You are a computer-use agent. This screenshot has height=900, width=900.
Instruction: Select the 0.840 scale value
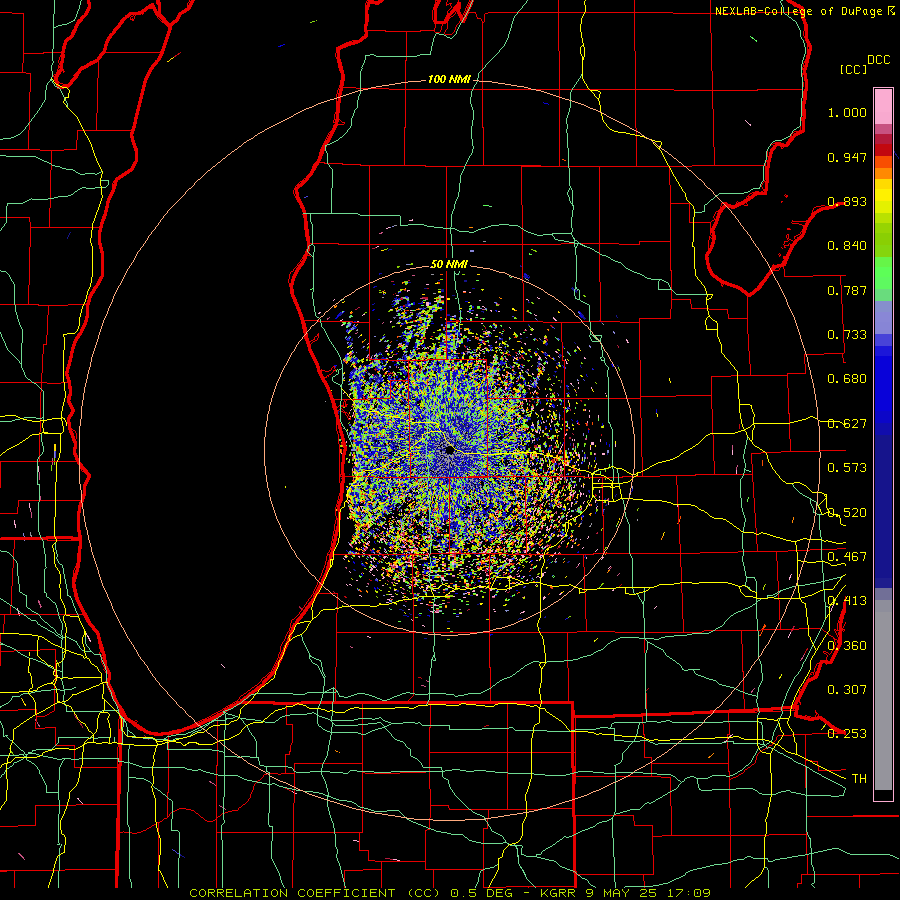click(x=847, y=246)
